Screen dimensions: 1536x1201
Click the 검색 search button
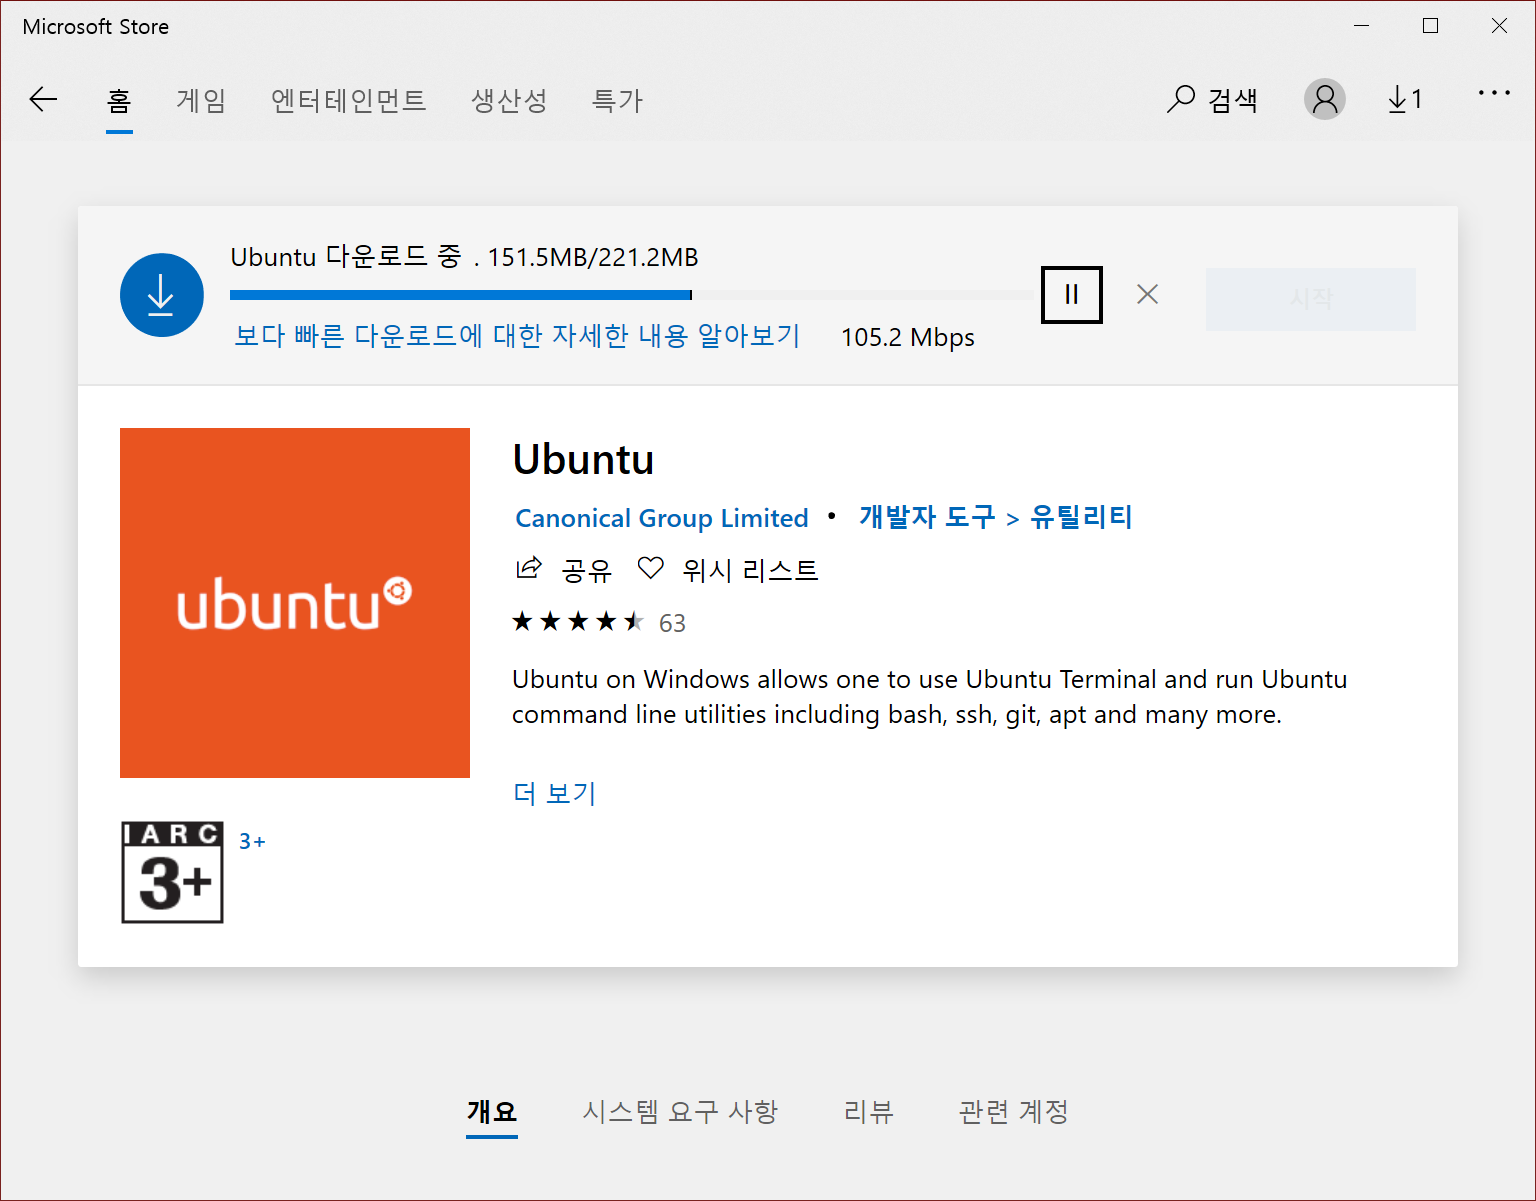(1212, 99)
